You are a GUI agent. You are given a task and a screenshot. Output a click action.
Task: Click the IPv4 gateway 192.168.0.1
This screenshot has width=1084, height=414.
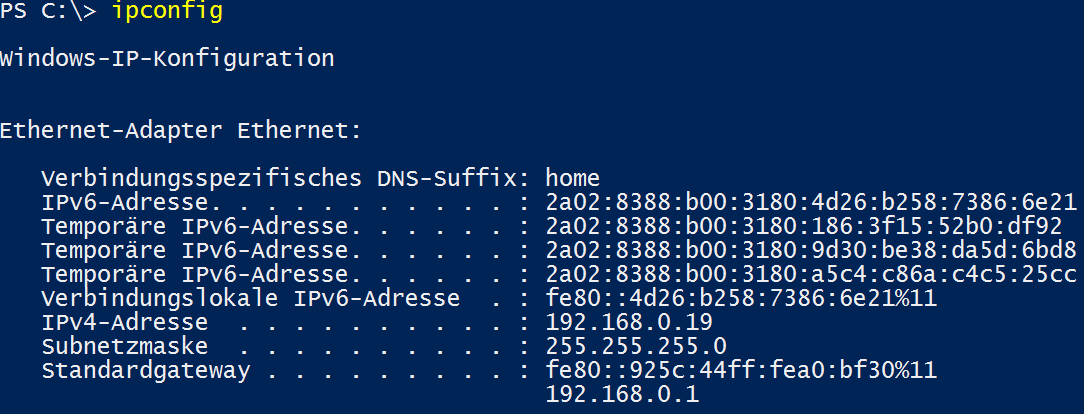pyautogui.click(x=622, y=395)
